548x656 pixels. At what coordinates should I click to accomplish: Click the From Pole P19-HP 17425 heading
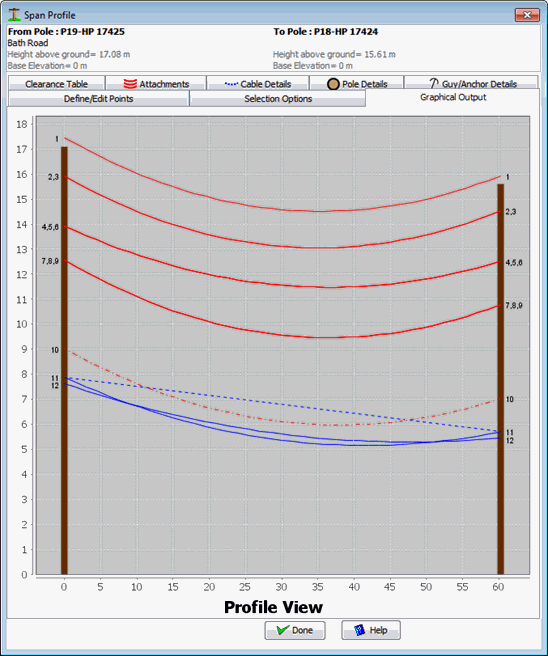pyautogui.click(x=66, y=31)
